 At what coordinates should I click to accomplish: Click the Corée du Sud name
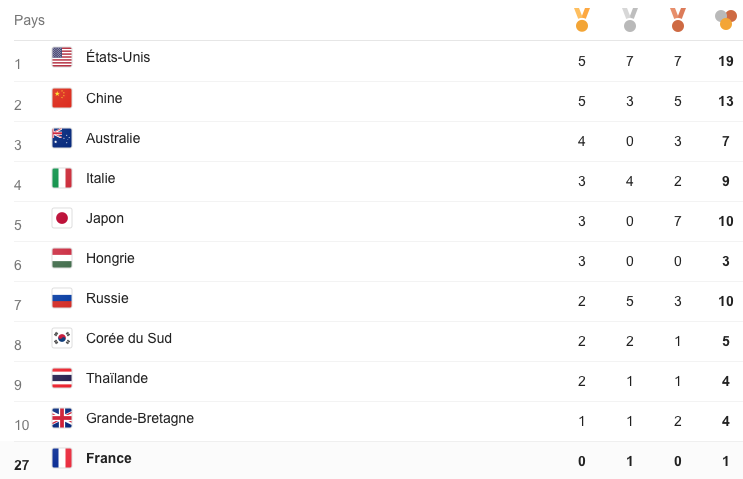pyautogui.click(x=129, y=338)
